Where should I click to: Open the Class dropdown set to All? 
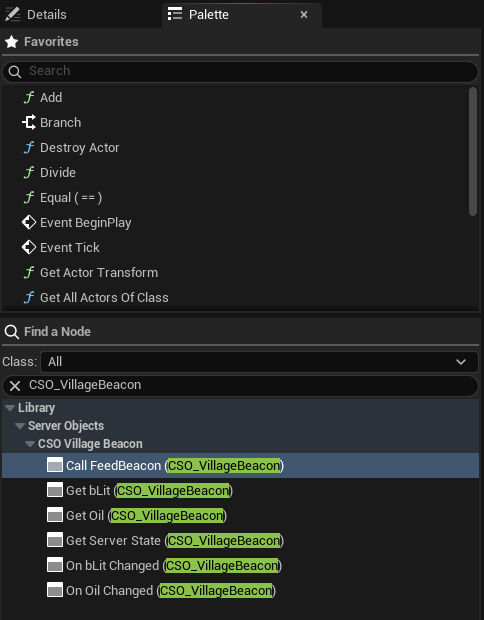(259, 362)
